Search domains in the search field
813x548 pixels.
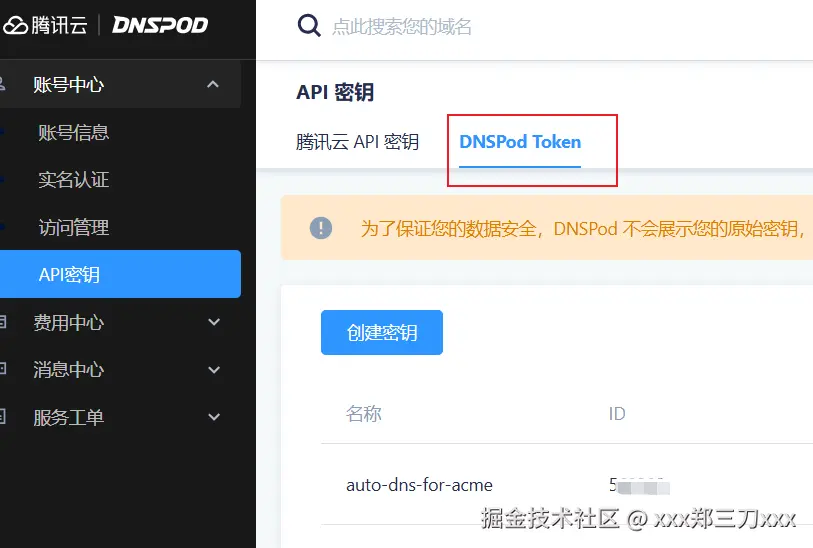[x=402, y=26]
